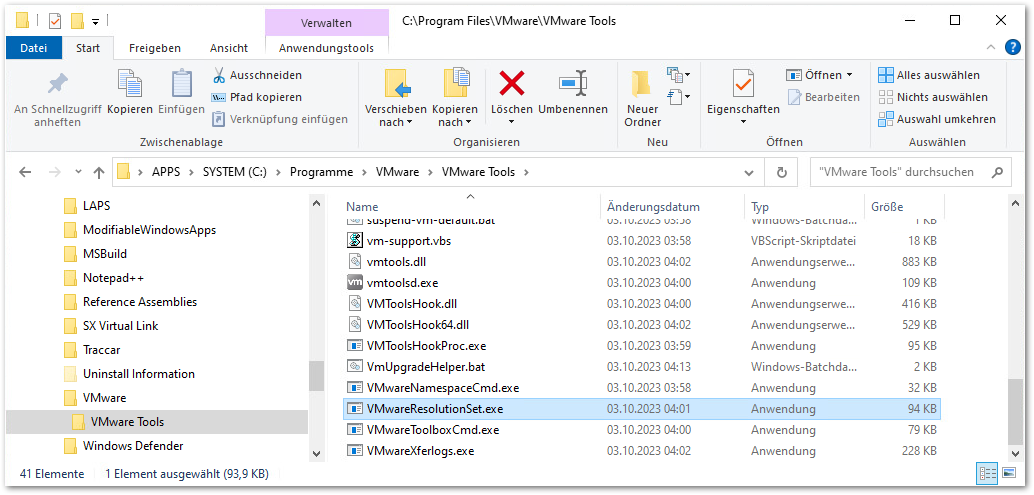Image resolution: width=1034 pixels, height=495 pixels.
Task: Copy path with Pfad kopieren
Action: [257, 97]
